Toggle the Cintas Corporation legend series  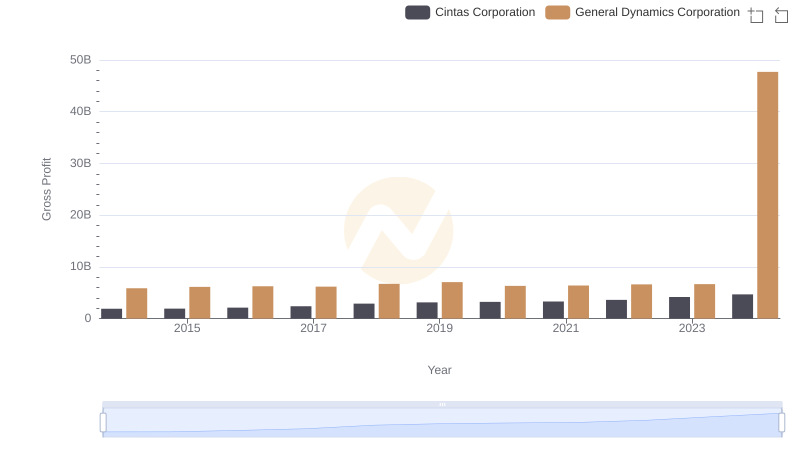click(x=470, y=12)
